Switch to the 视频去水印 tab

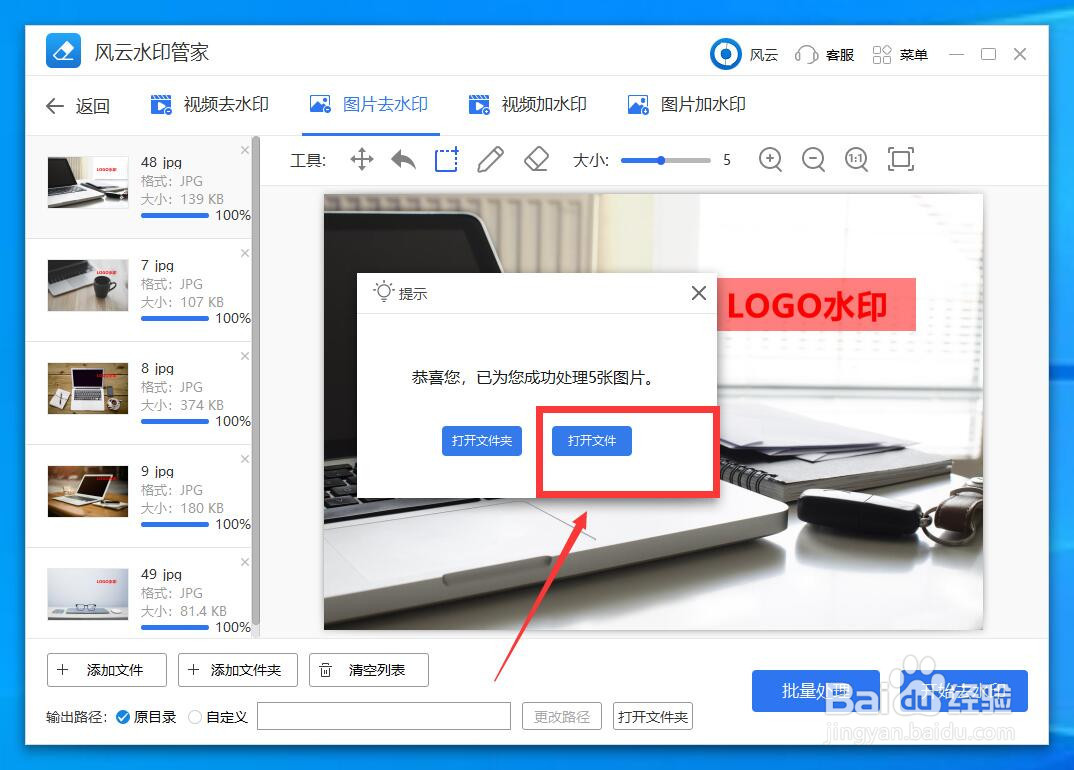click(208, 103)
